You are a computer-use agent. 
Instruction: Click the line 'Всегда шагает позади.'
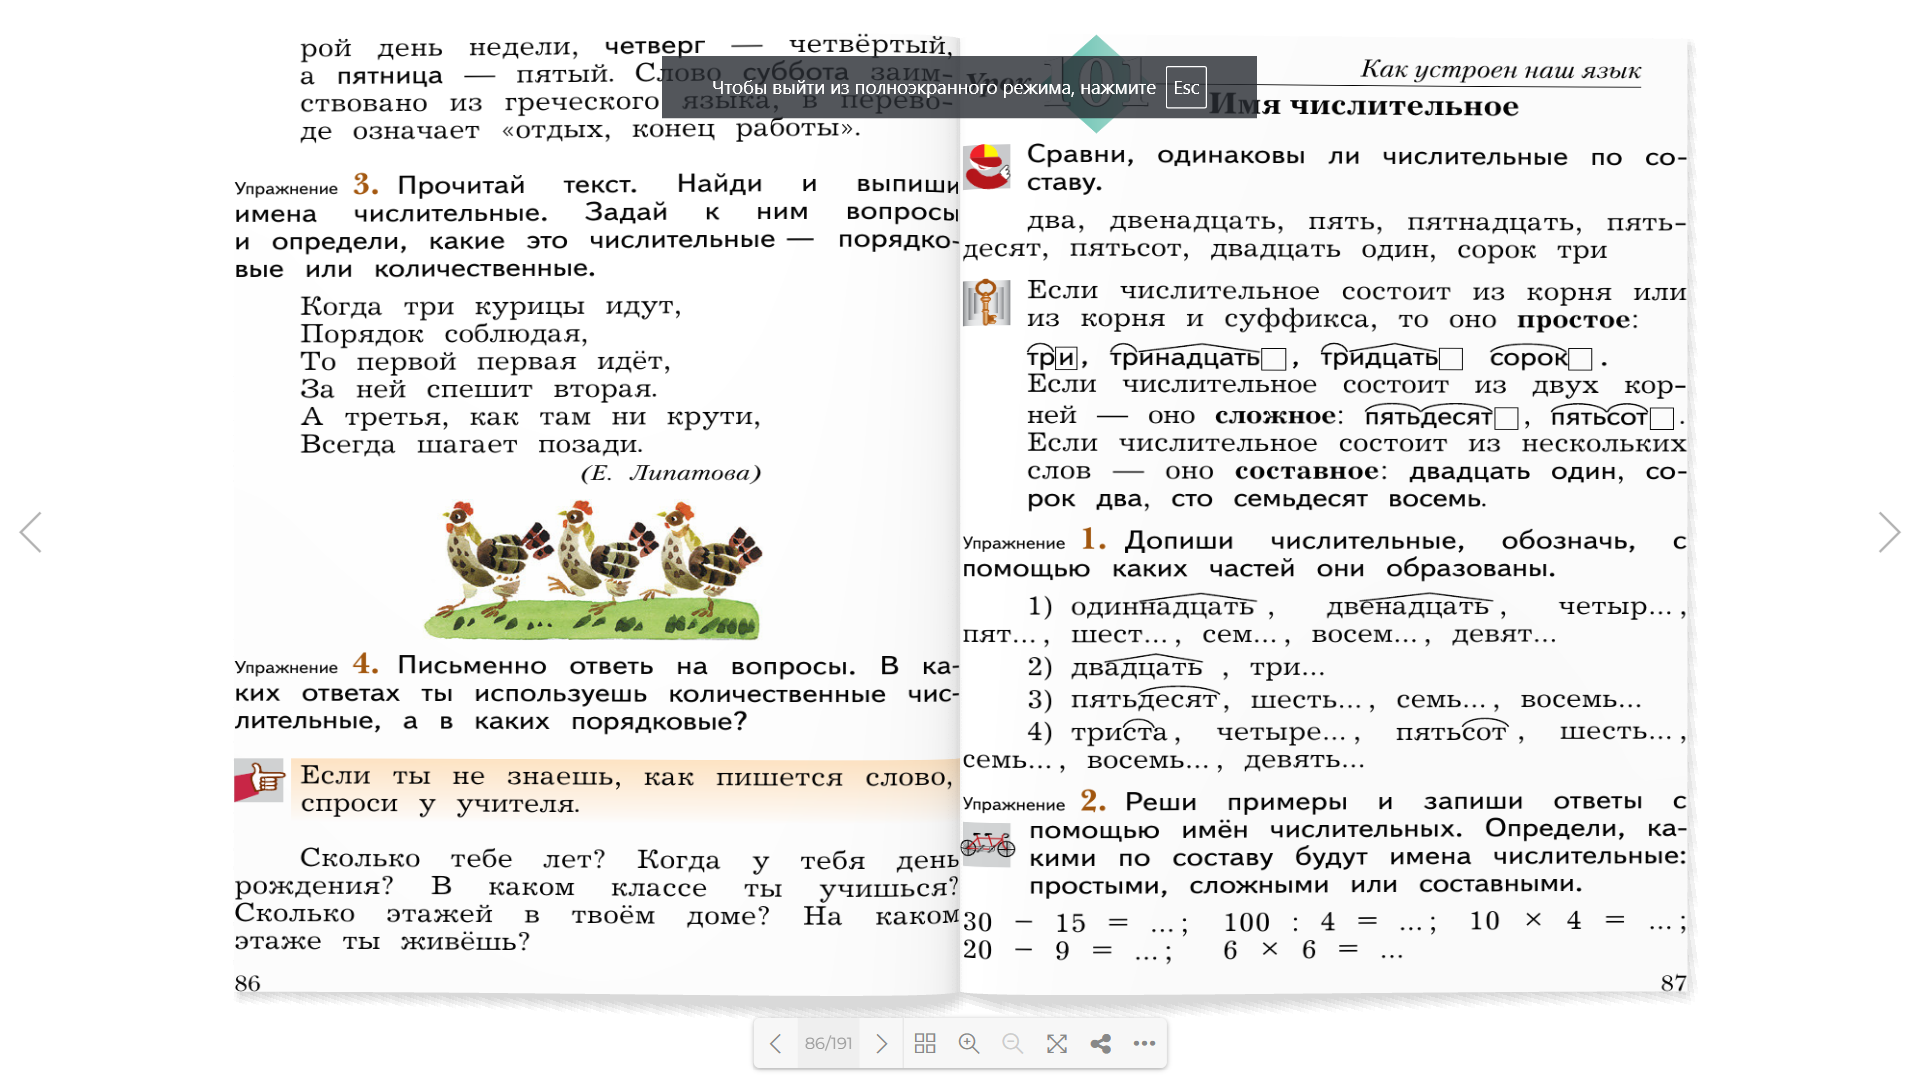coord(472,445)
